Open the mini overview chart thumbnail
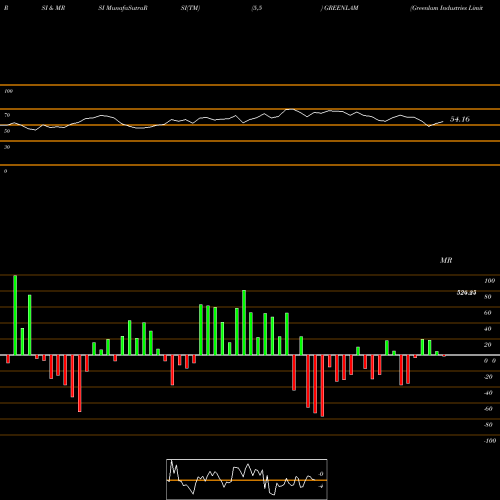Image resolution: width=500 pixels, height=500 pixels. 247,479
